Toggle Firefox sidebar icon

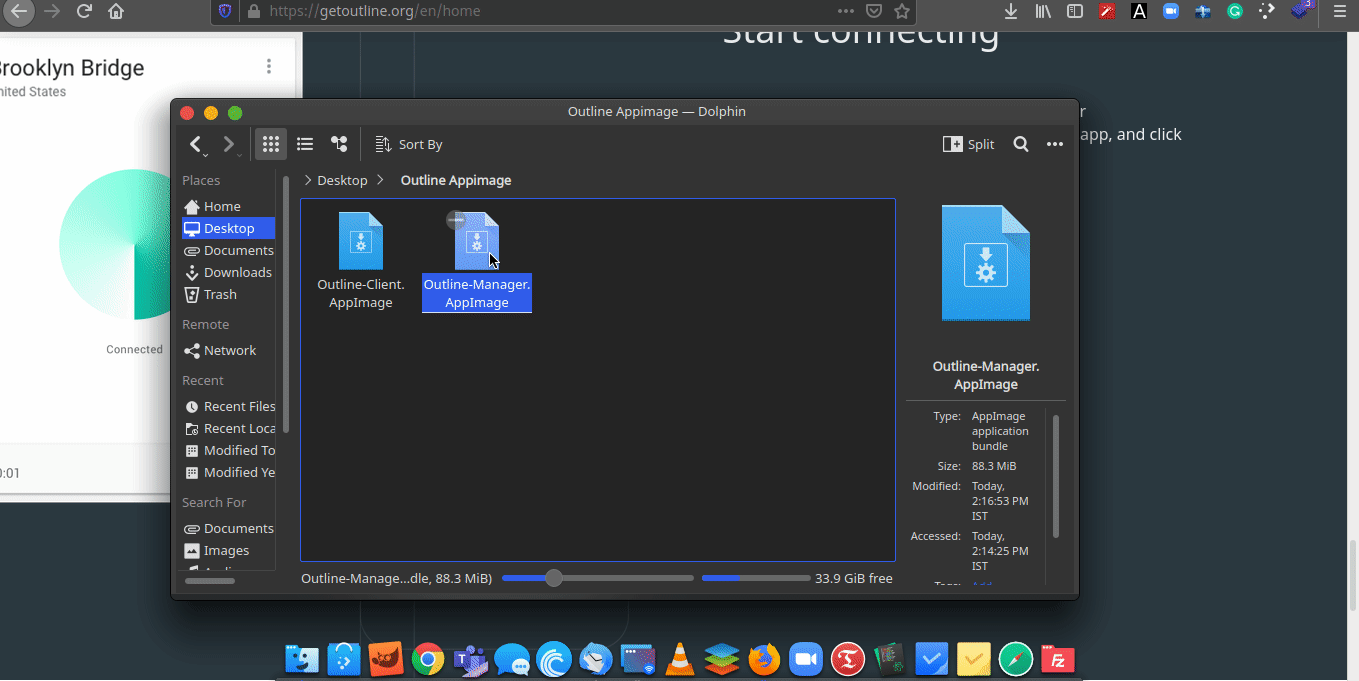pyautogui.click(x=1075, y=11)
